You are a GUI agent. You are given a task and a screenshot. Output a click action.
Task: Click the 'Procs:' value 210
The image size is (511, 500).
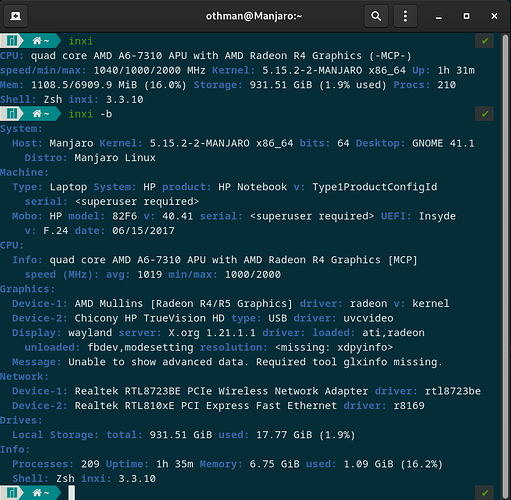[x=447, y=85]
